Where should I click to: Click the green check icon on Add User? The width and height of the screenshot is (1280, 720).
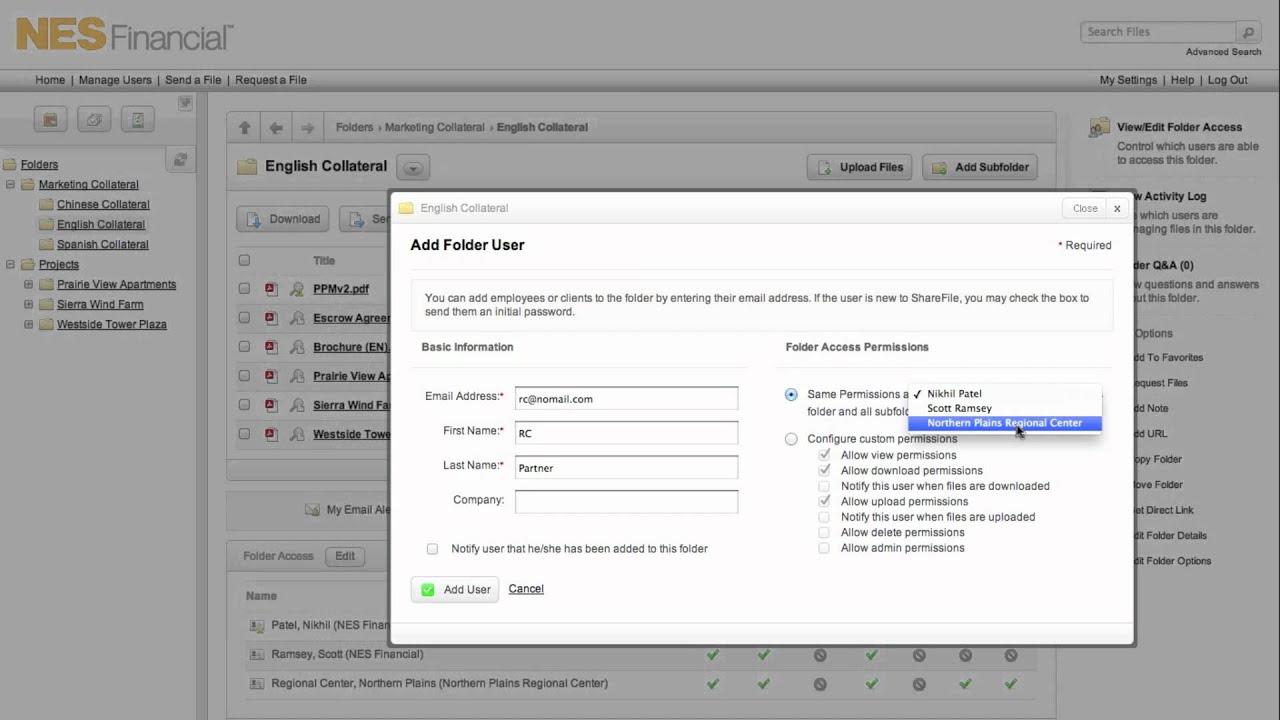pos(428,590)
